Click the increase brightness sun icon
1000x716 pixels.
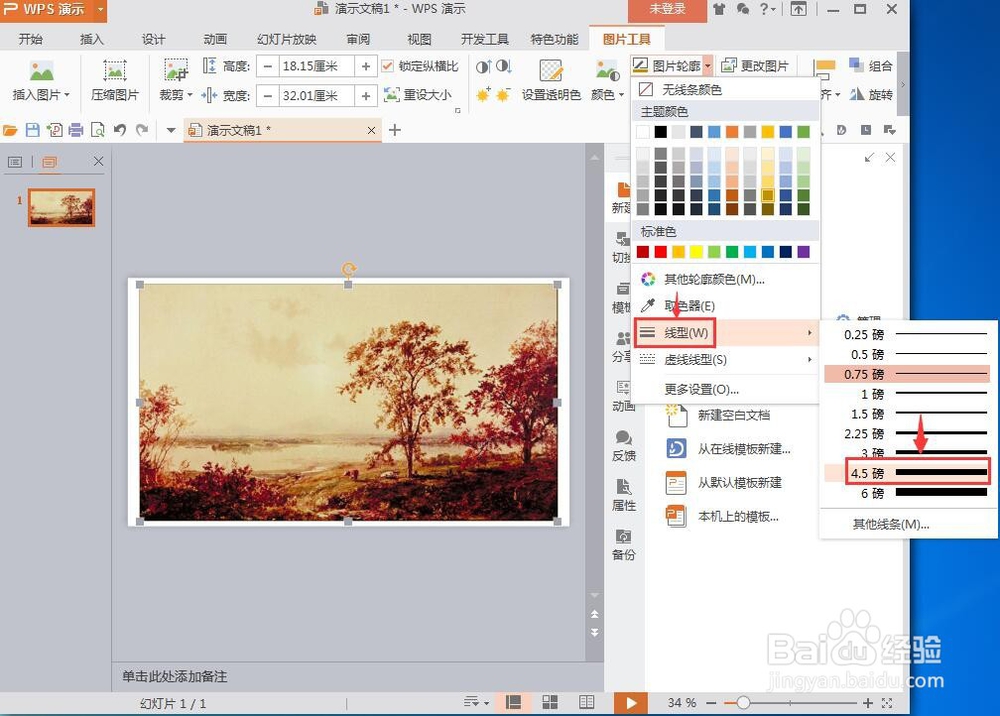pyautogui.click(x=483, y=95)
